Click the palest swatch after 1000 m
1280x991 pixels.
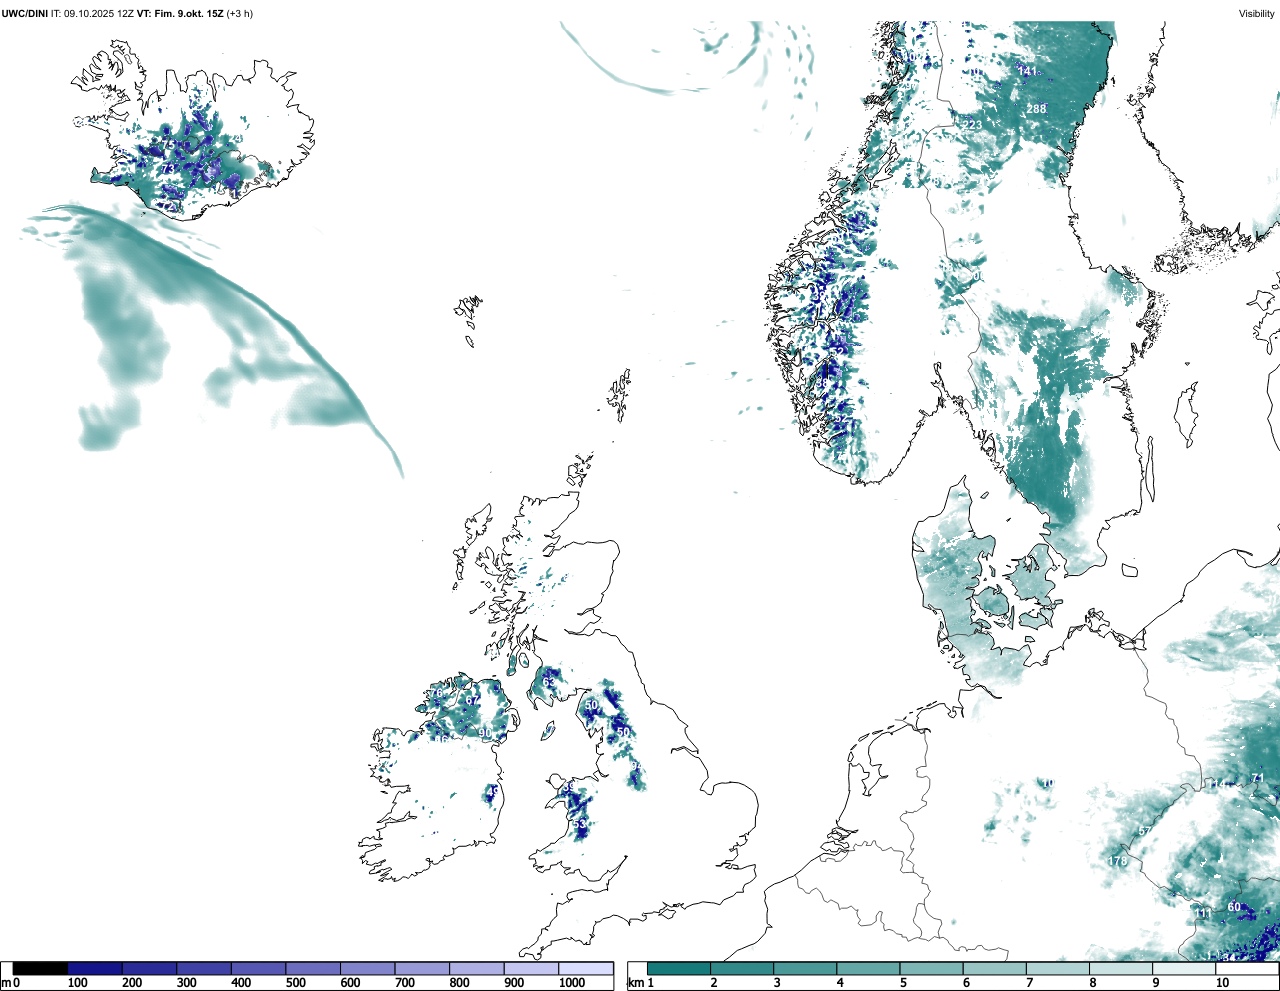[x=585, y=968]
